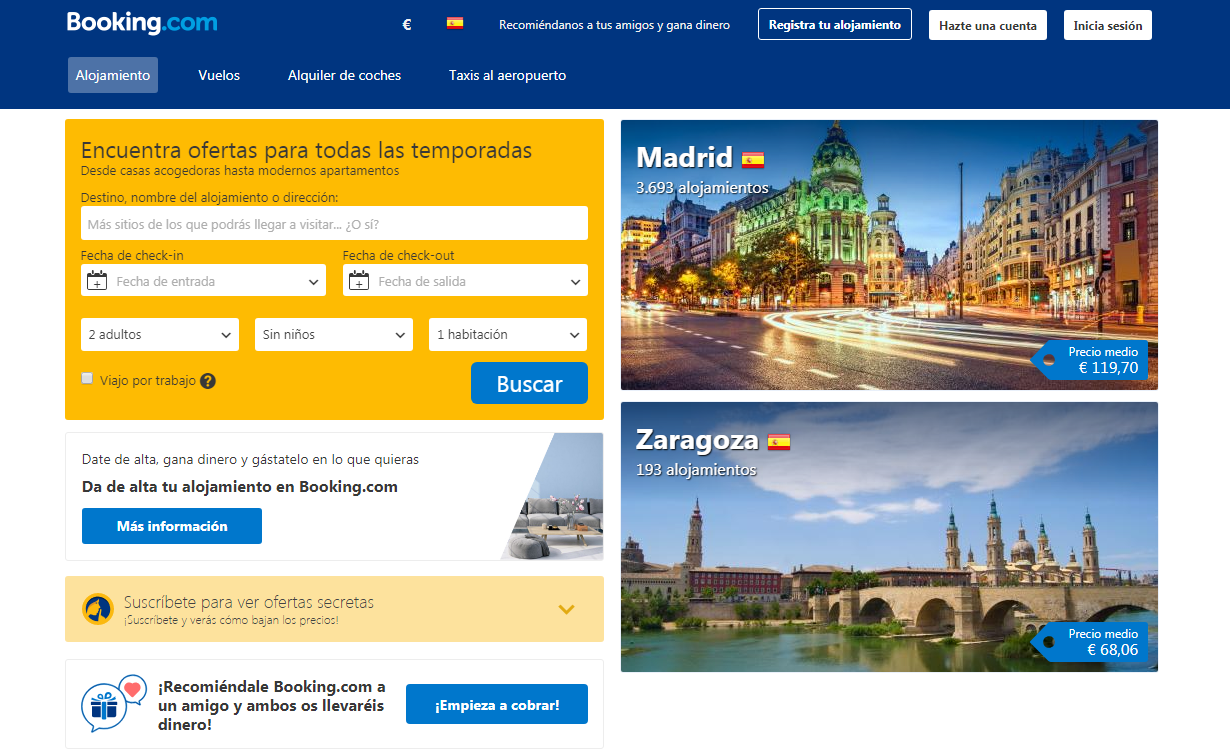Click the Más información button
The height and width of the screenshot is (752, 1230).
tap(172, 526)
